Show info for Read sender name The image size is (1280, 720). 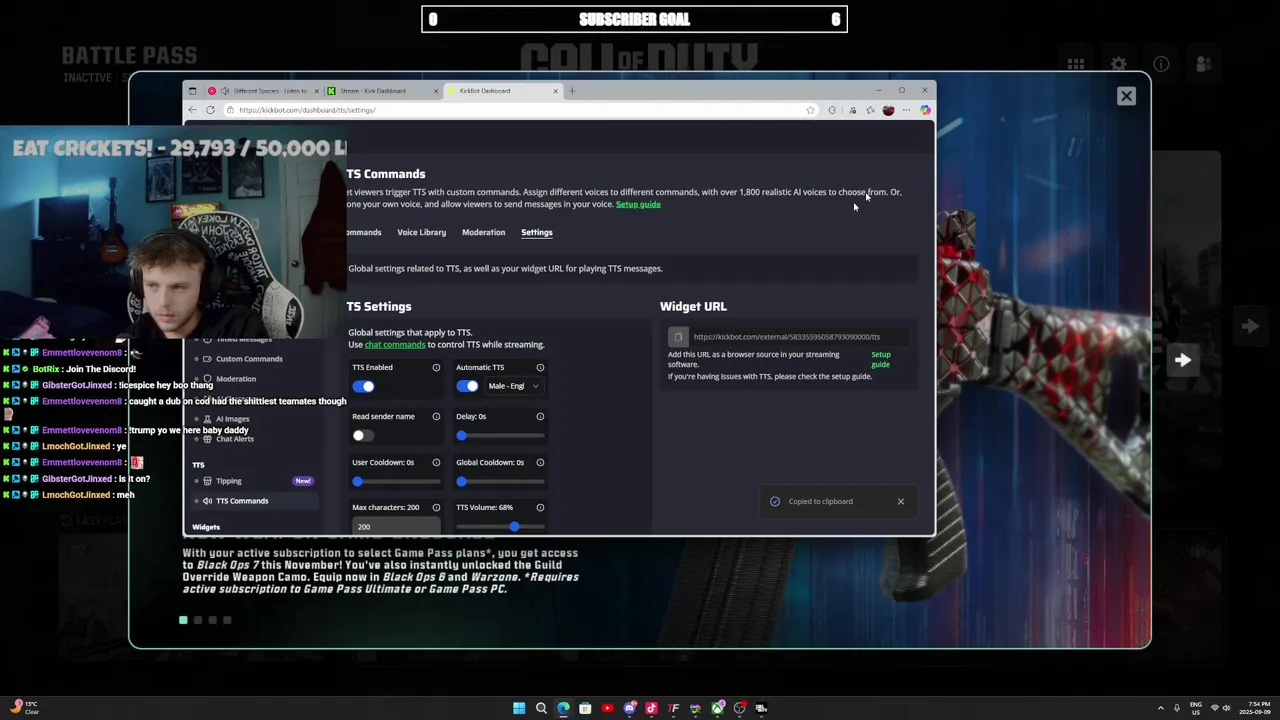436,416
